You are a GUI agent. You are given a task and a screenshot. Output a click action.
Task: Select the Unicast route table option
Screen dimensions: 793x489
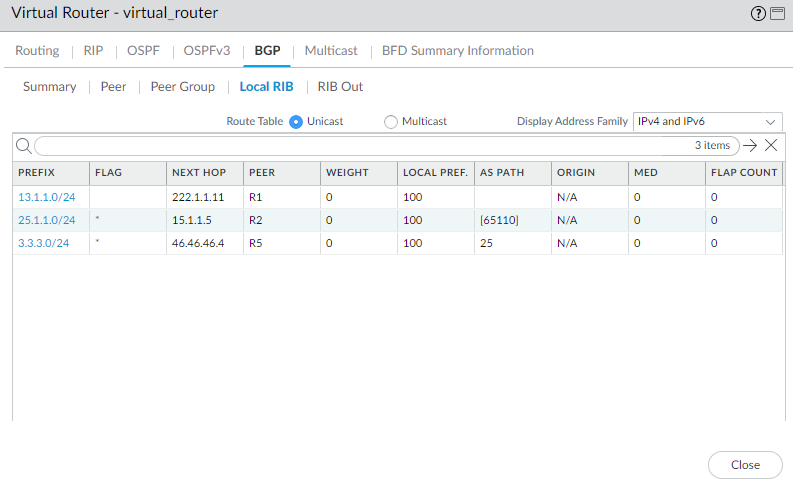(x=296, y=122)
